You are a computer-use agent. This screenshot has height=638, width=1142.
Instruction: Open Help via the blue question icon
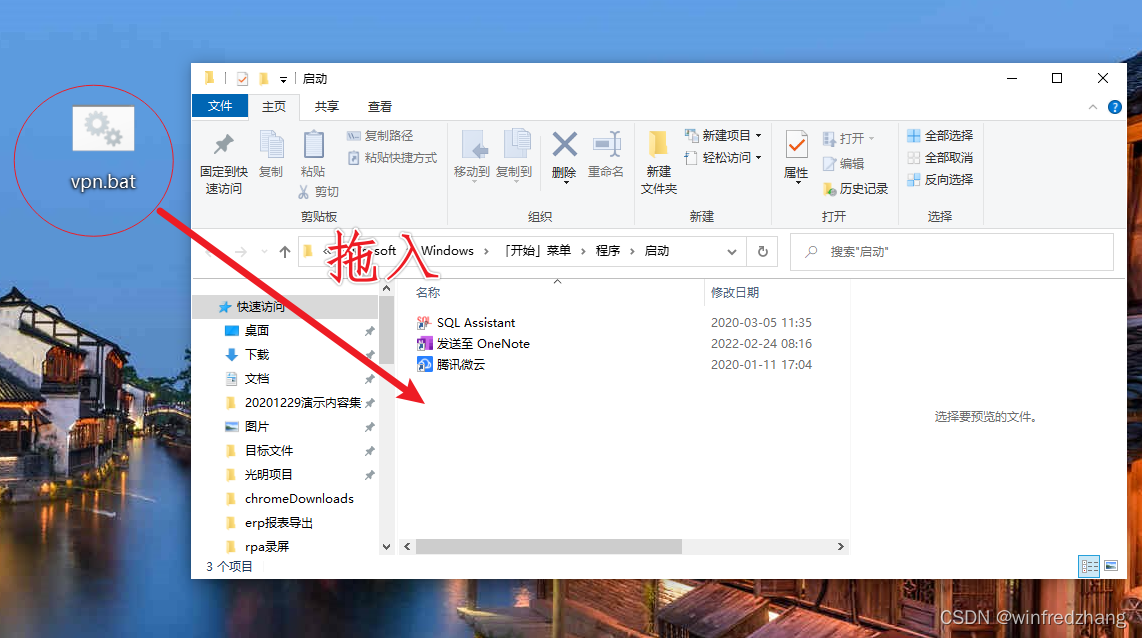[1114, 107]
